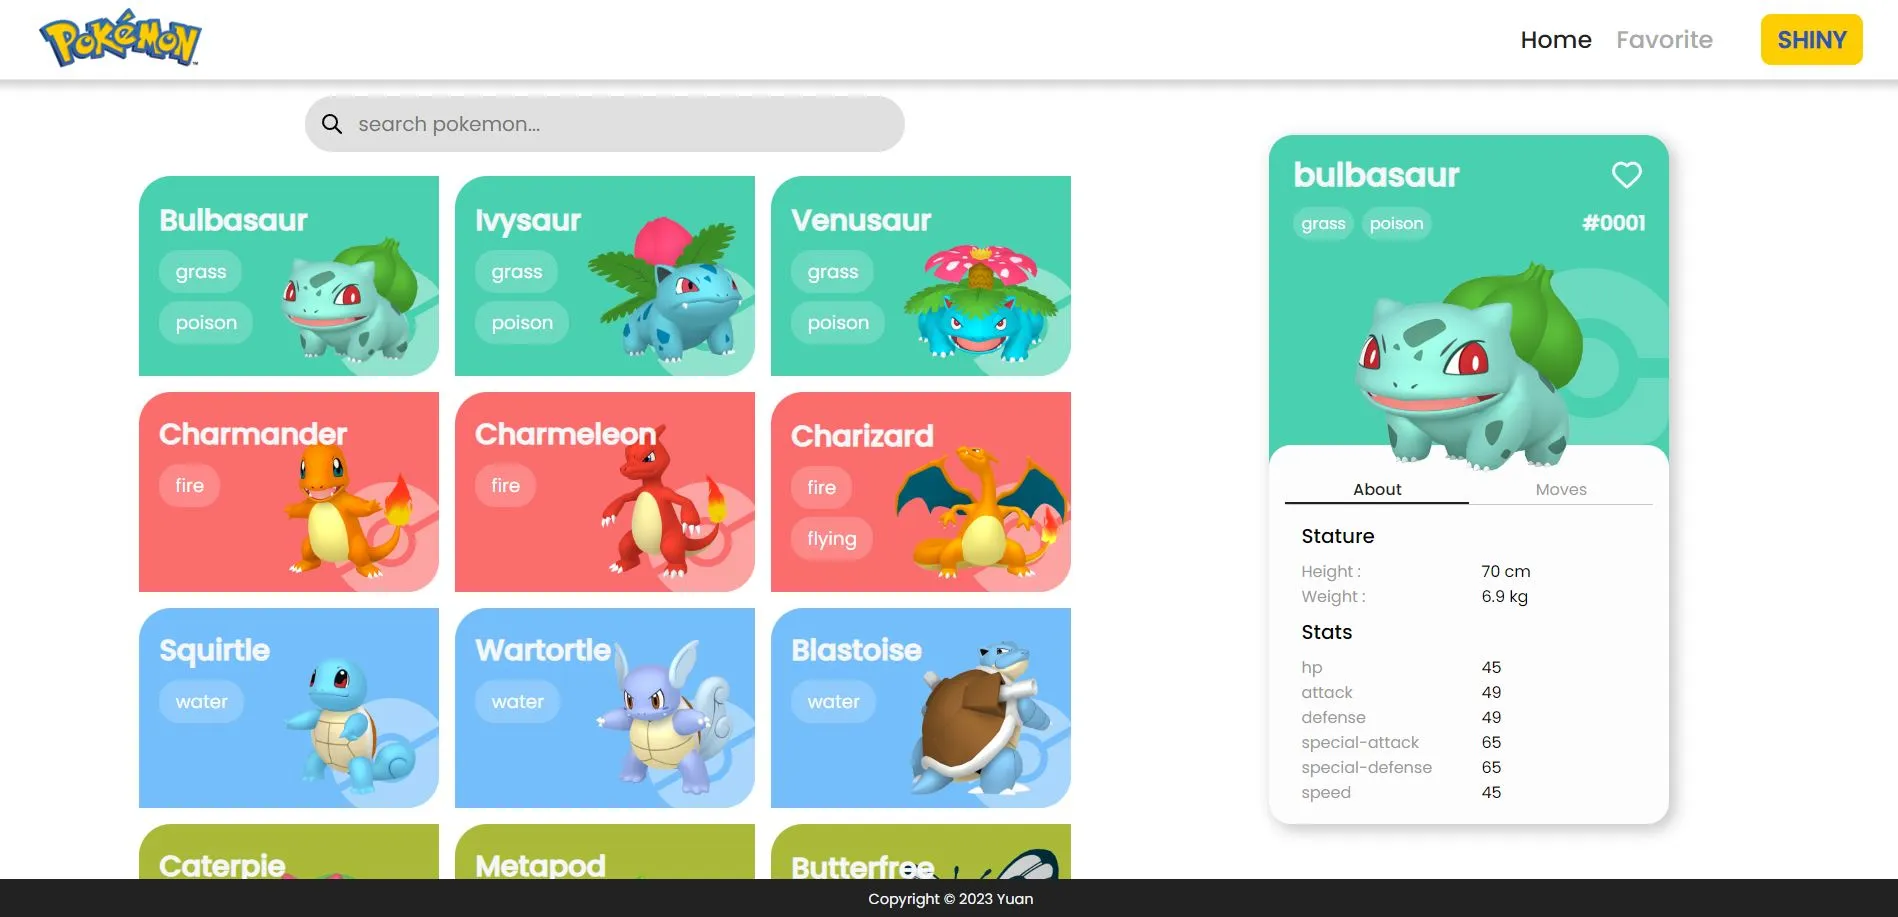
Task: Open the Ivysaur card
Action: coord(604,276)
